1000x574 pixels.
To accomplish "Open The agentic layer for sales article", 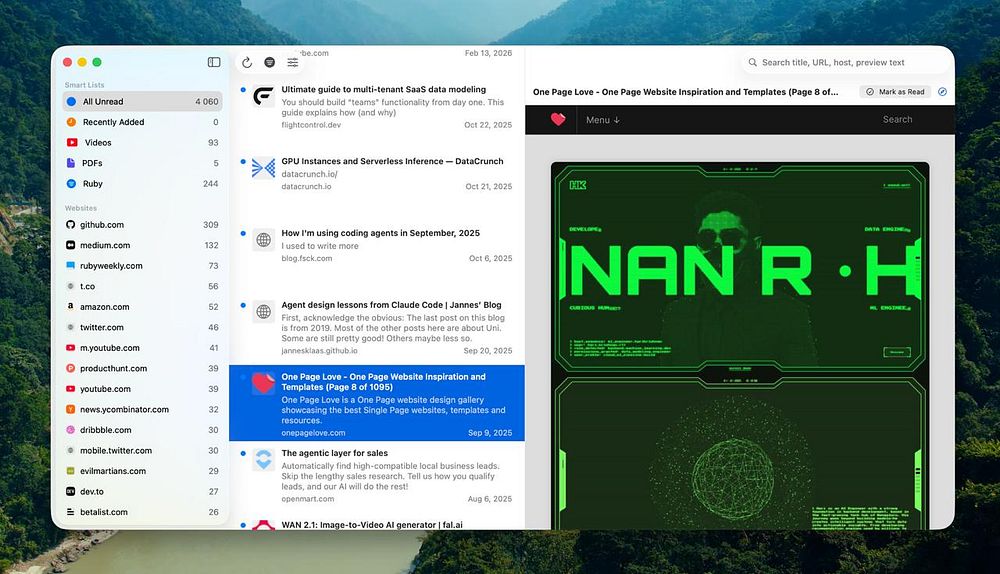I will coord(377,476).
